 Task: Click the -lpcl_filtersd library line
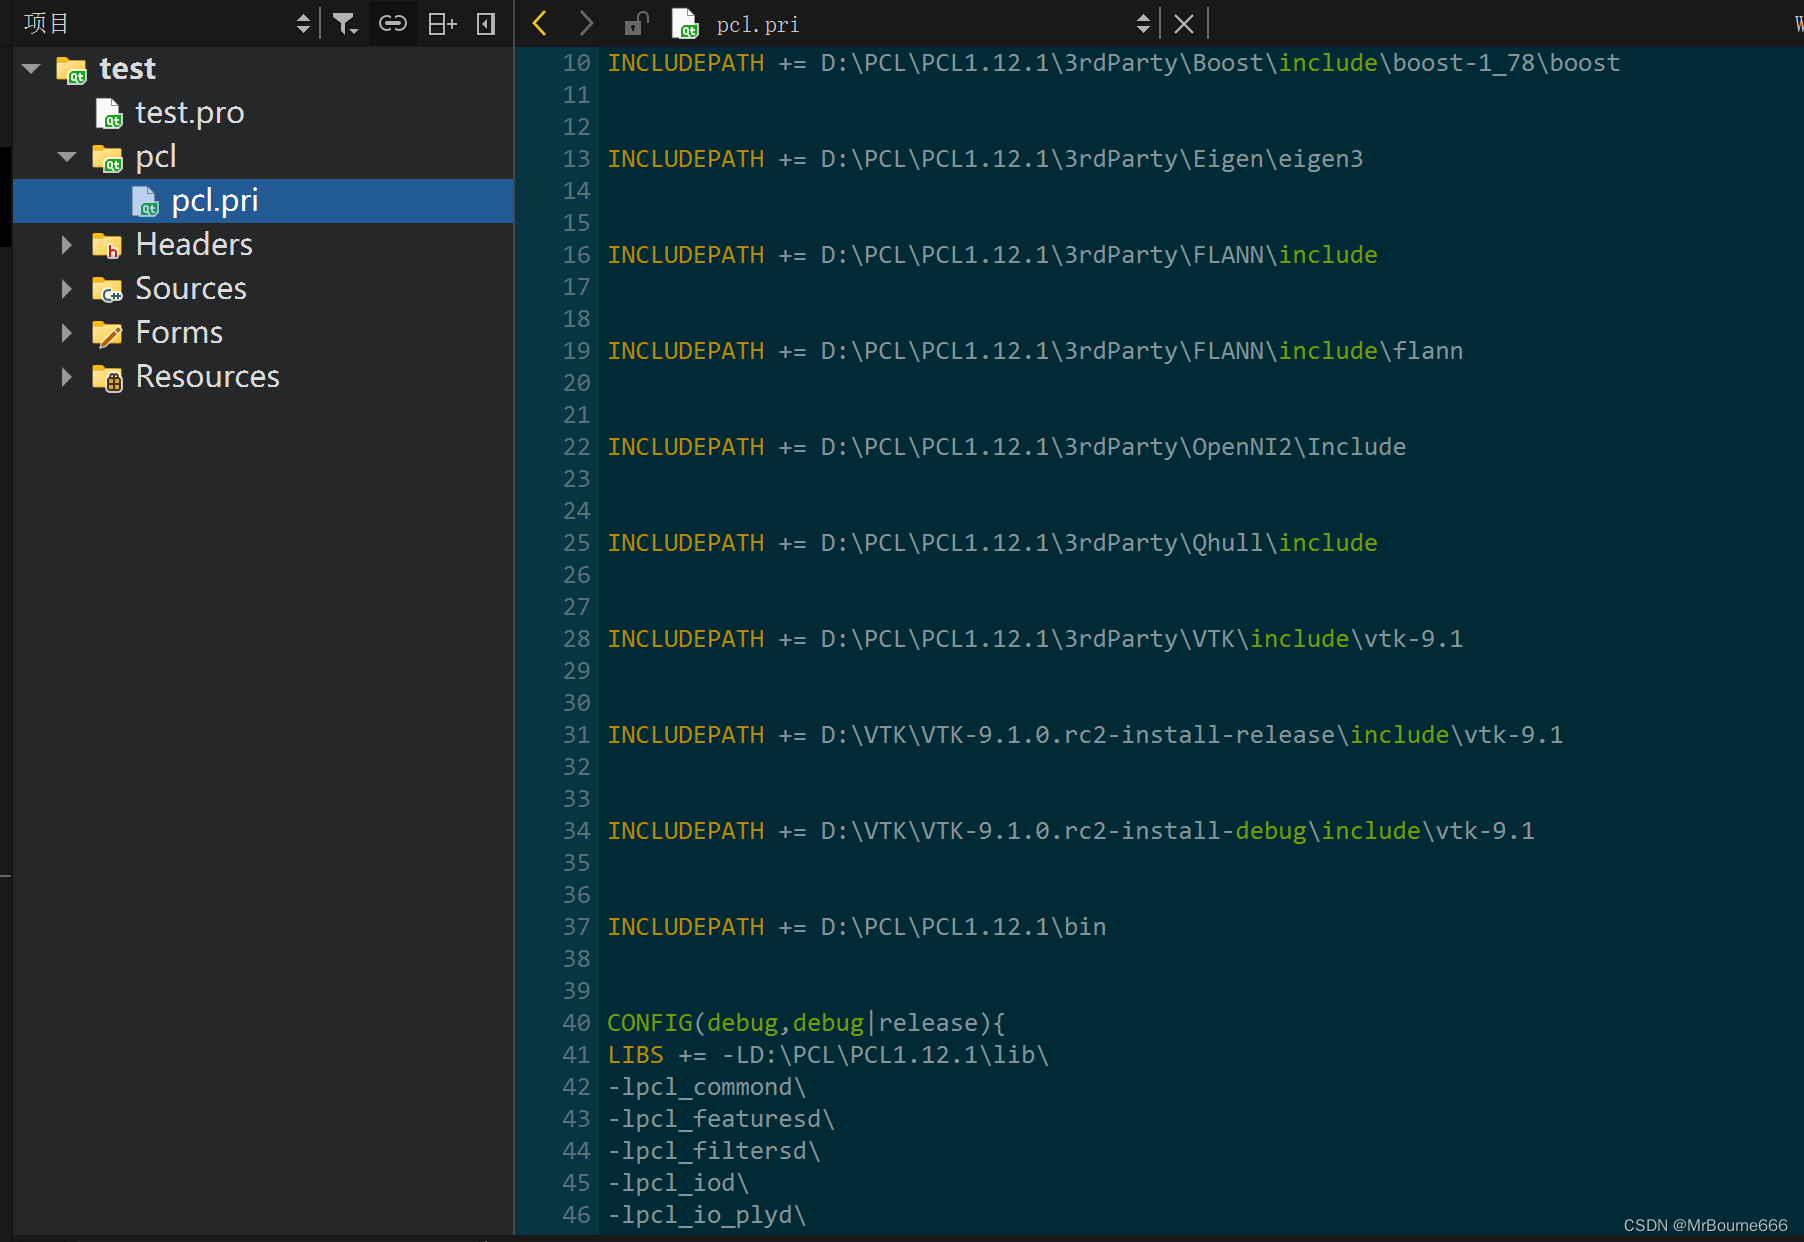coord(714,1151)
